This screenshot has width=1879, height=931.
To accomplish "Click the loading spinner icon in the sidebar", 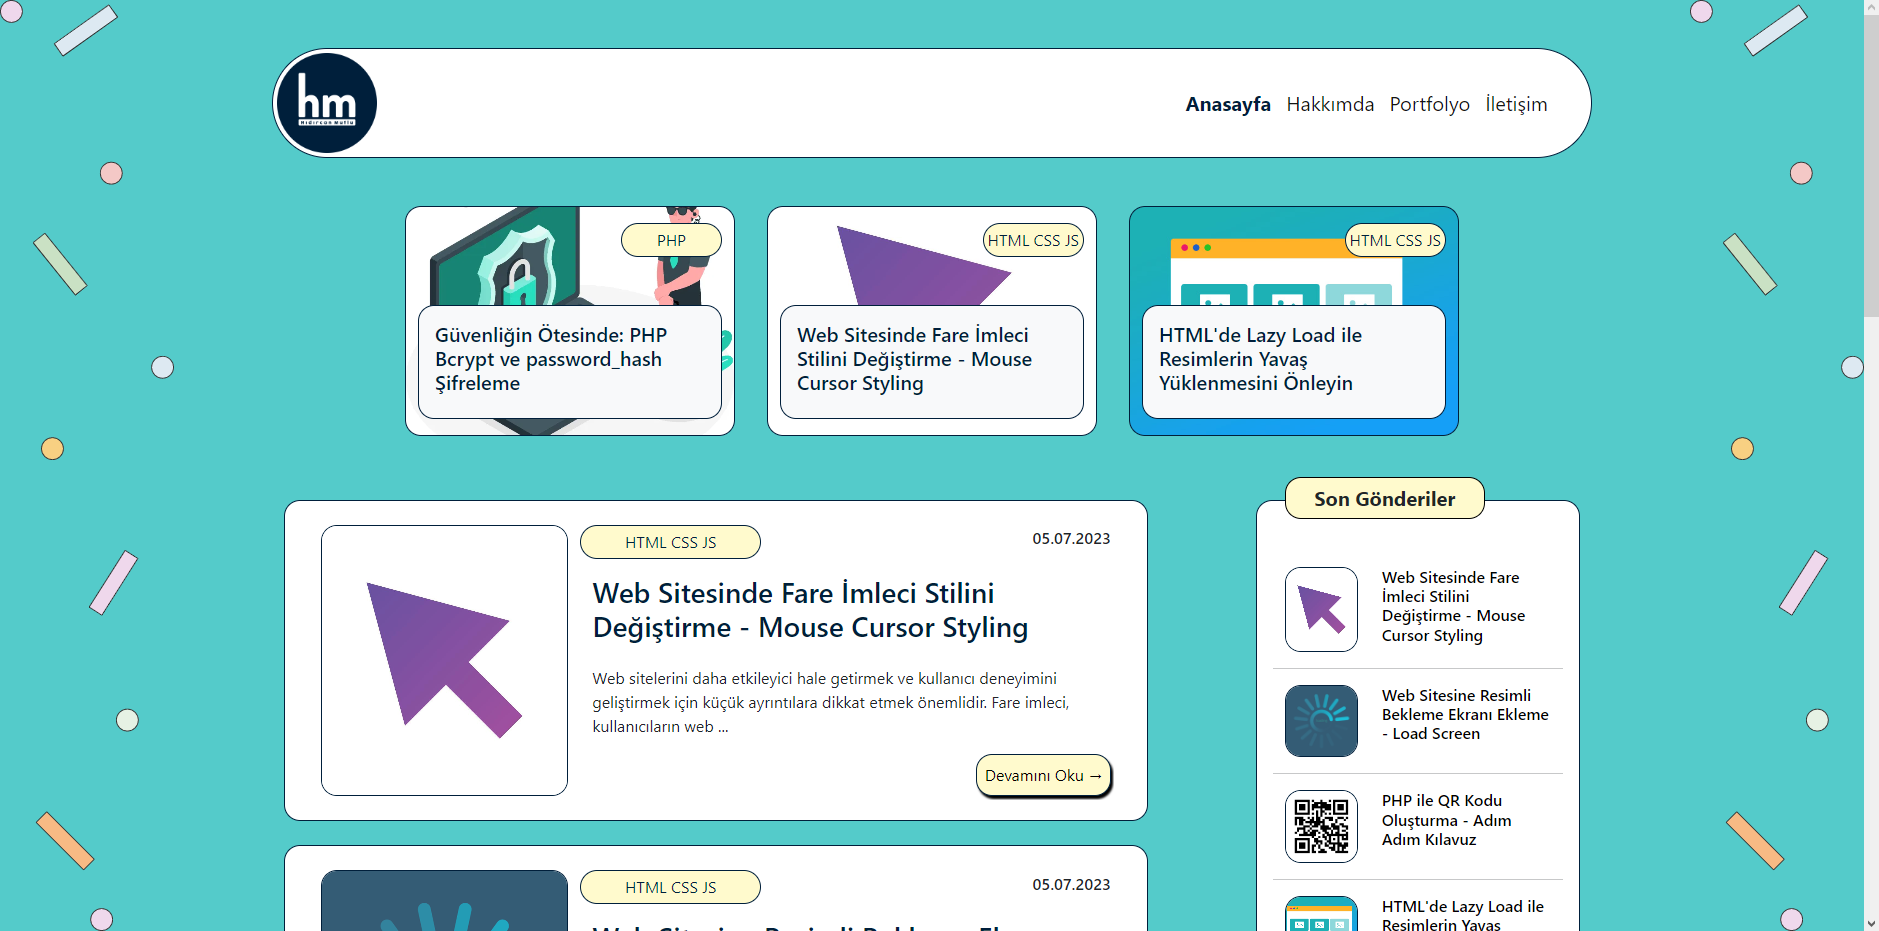I will tap(1321, 721).
